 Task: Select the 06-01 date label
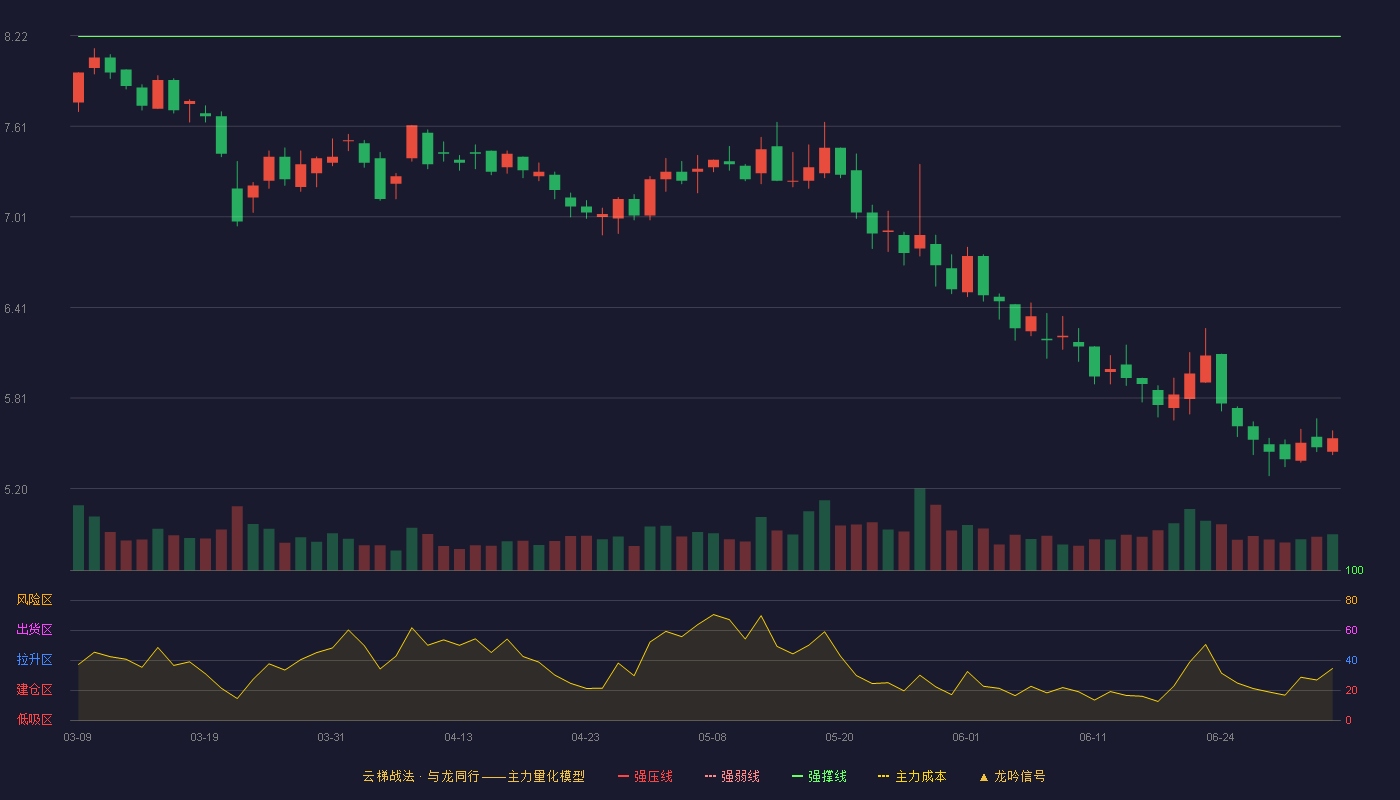966,737
